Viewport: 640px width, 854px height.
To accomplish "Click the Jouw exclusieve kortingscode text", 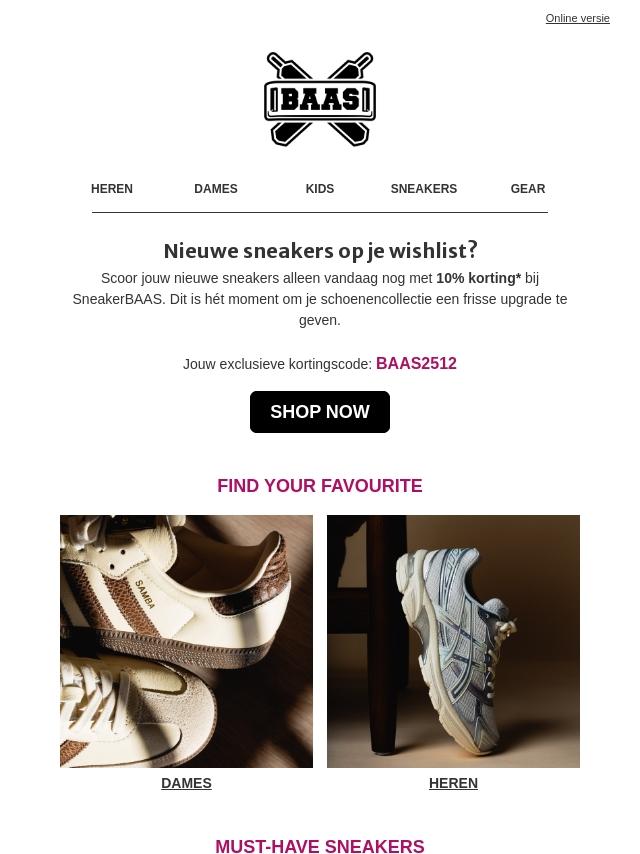I will 277,364.
